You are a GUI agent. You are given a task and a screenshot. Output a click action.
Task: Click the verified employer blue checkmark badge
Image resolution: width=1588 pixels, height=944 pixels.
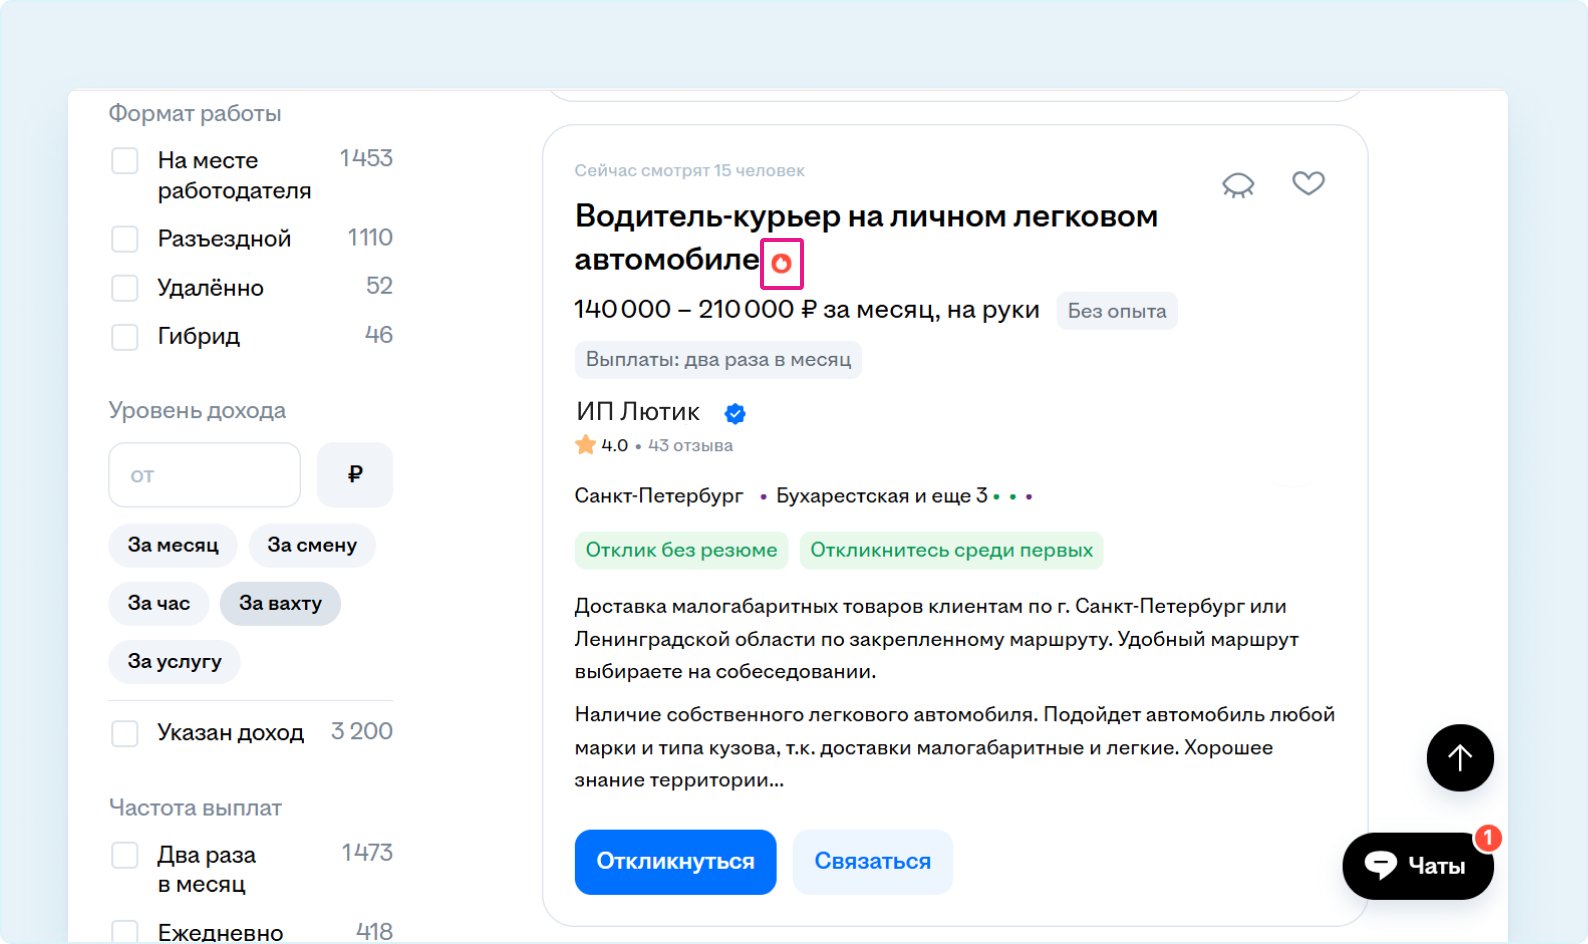click(735, 413)
